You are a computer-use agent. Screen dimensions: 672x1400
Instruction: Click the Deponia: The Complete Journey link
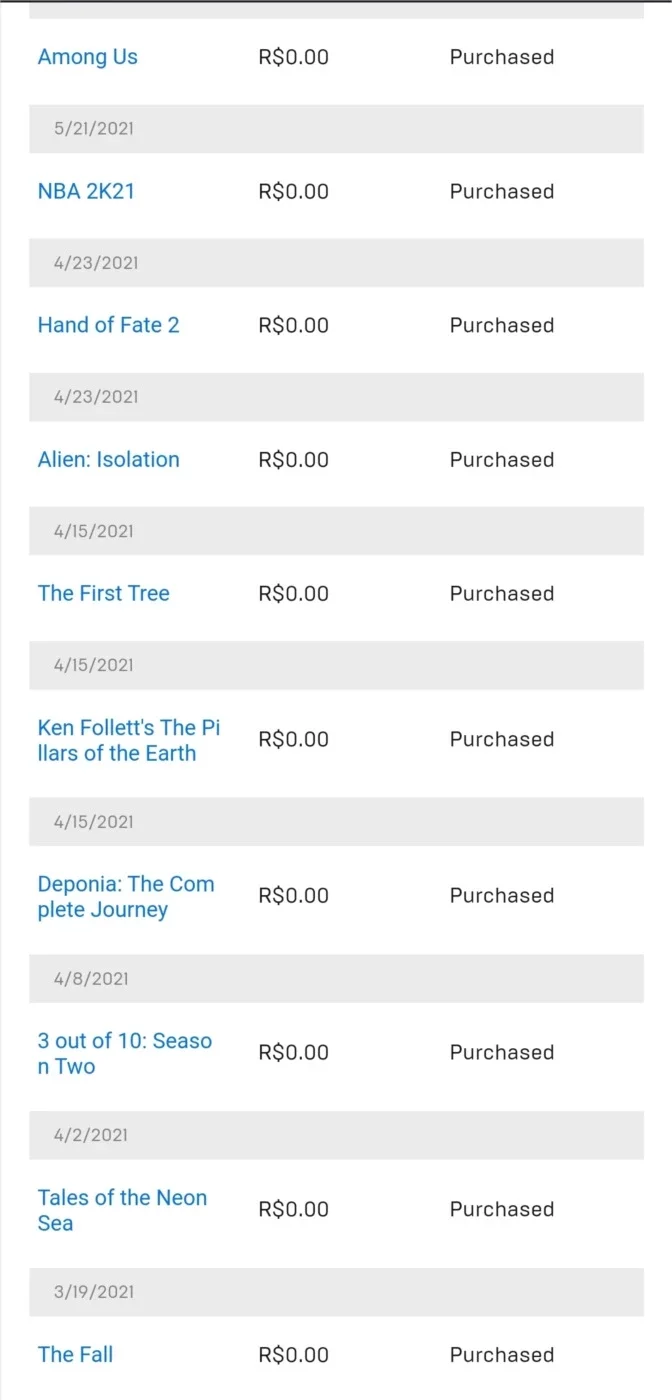click(126, 897)
